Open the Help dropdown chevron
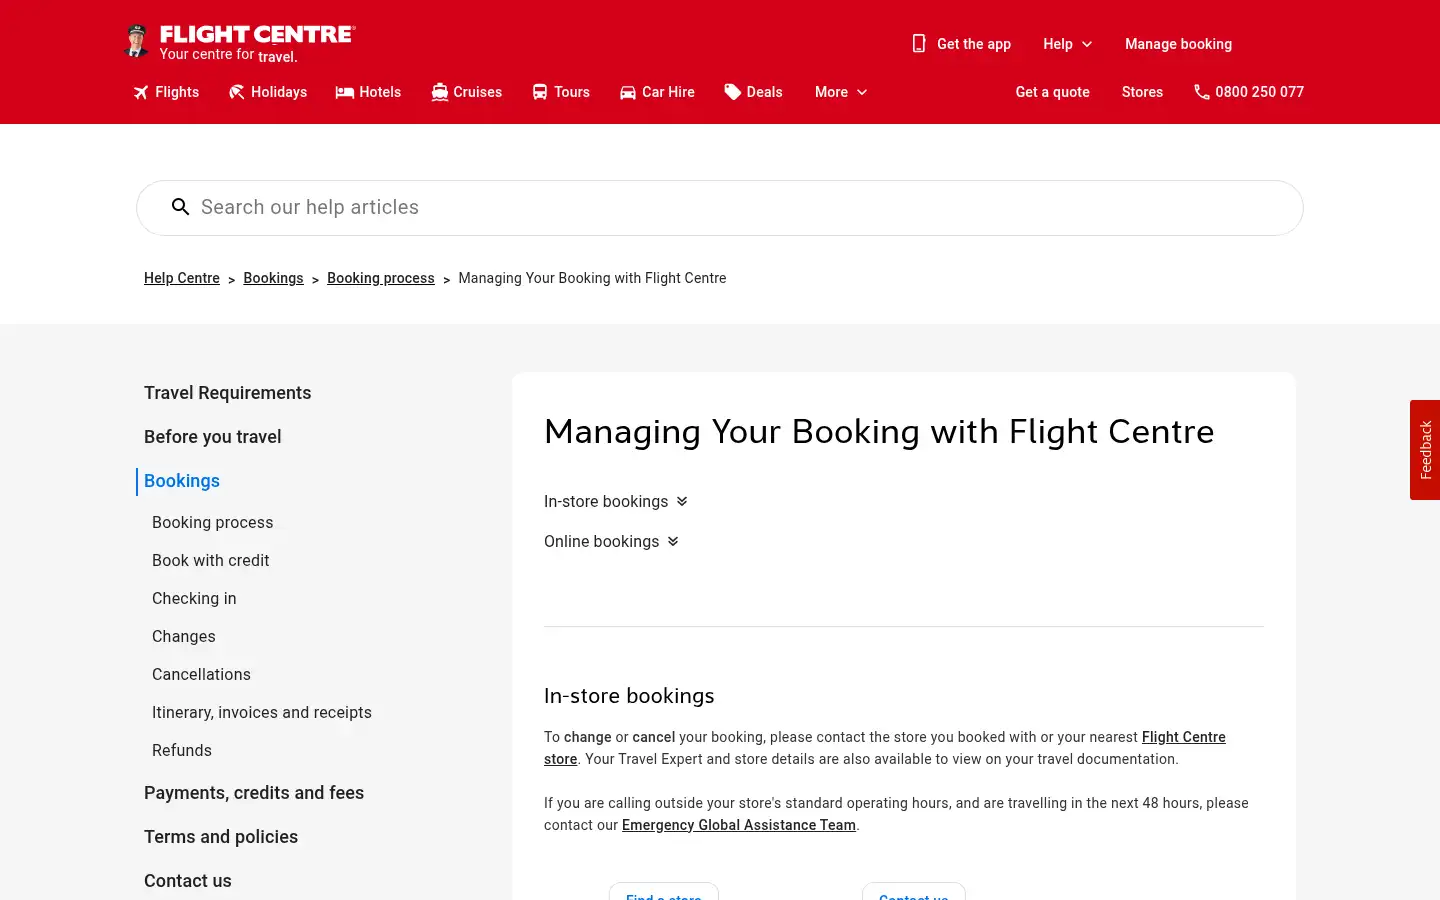1440x900 pixels. pyautogui.click(x=1087, y=44)
